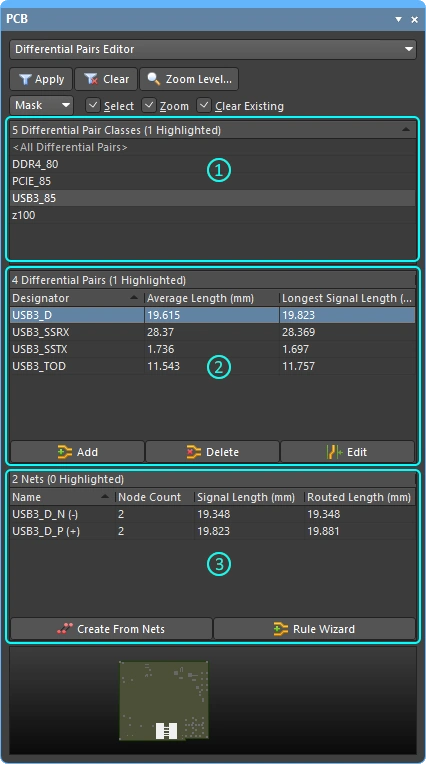Click the 28.369 longest length cell
Image resolution: width=426 pixels, height=764 pixels.
[348, 332]
